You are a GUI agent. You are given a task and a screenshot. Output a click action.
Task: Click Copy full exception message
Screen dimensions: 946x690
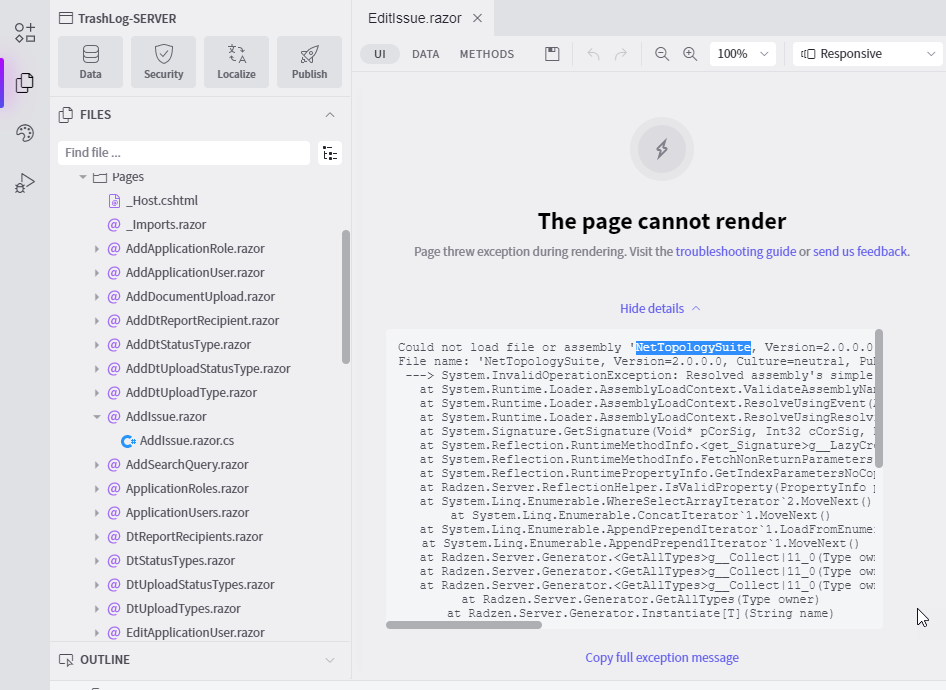coord(662,658)
